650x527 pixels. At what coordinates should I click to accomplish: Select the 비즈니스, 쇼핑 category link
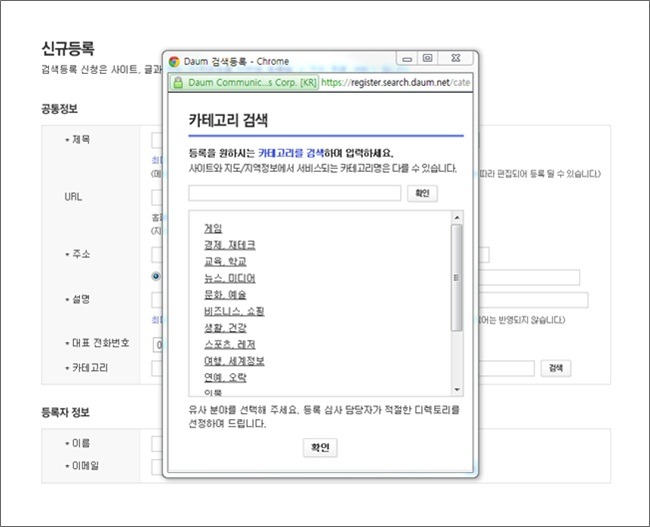(x=234, y=311)
